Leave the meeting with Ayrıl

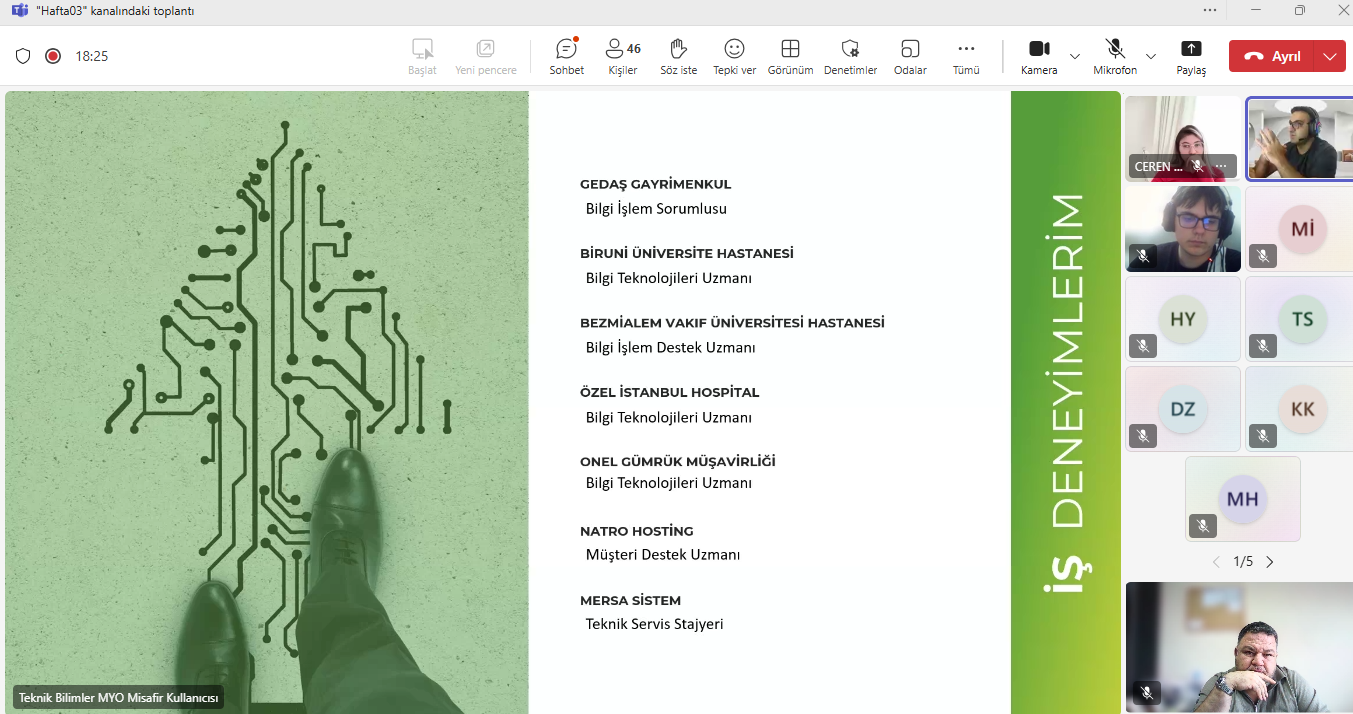[1272, 56]
